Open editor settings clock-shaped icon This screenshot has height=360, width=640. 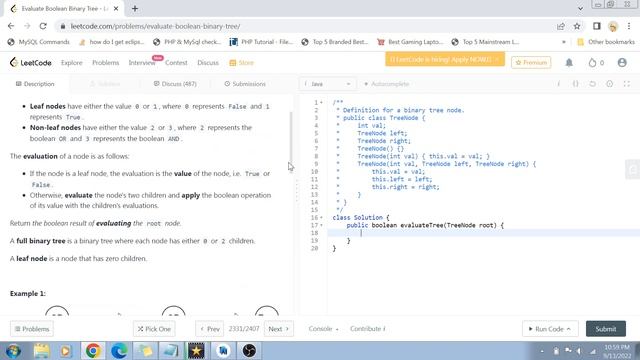click(x=609, y=84)
